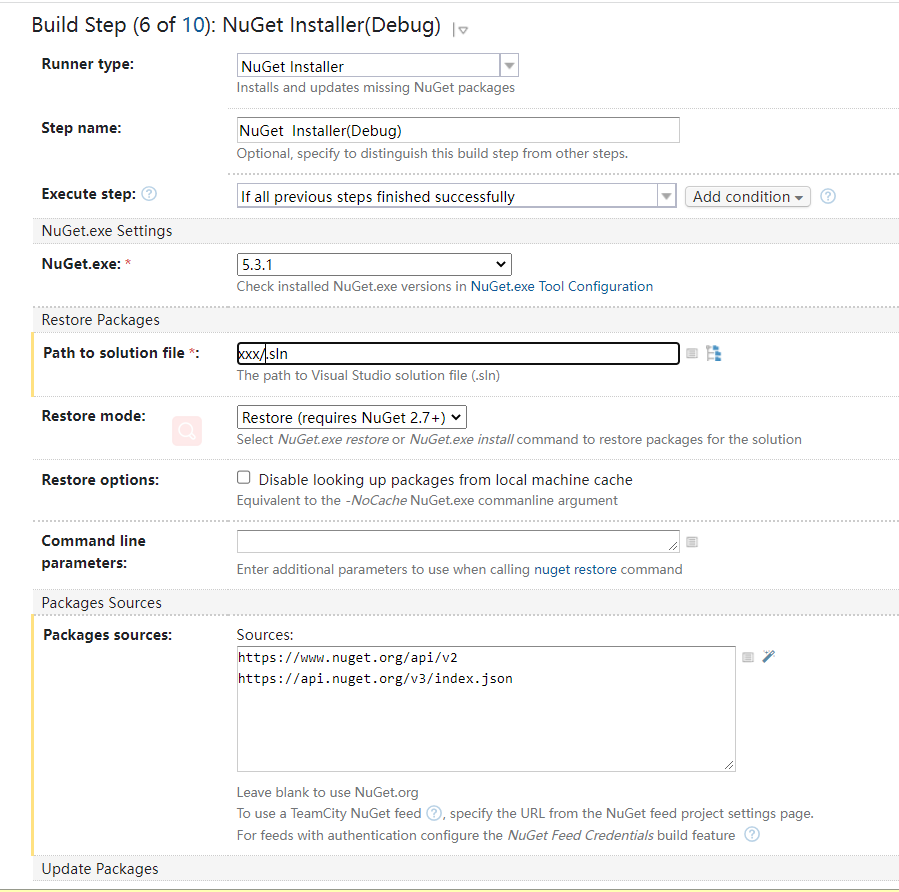Click the arrow beside the build step title
The height and width of the screenshot is (892, 899).
click(x=461, y=30)
